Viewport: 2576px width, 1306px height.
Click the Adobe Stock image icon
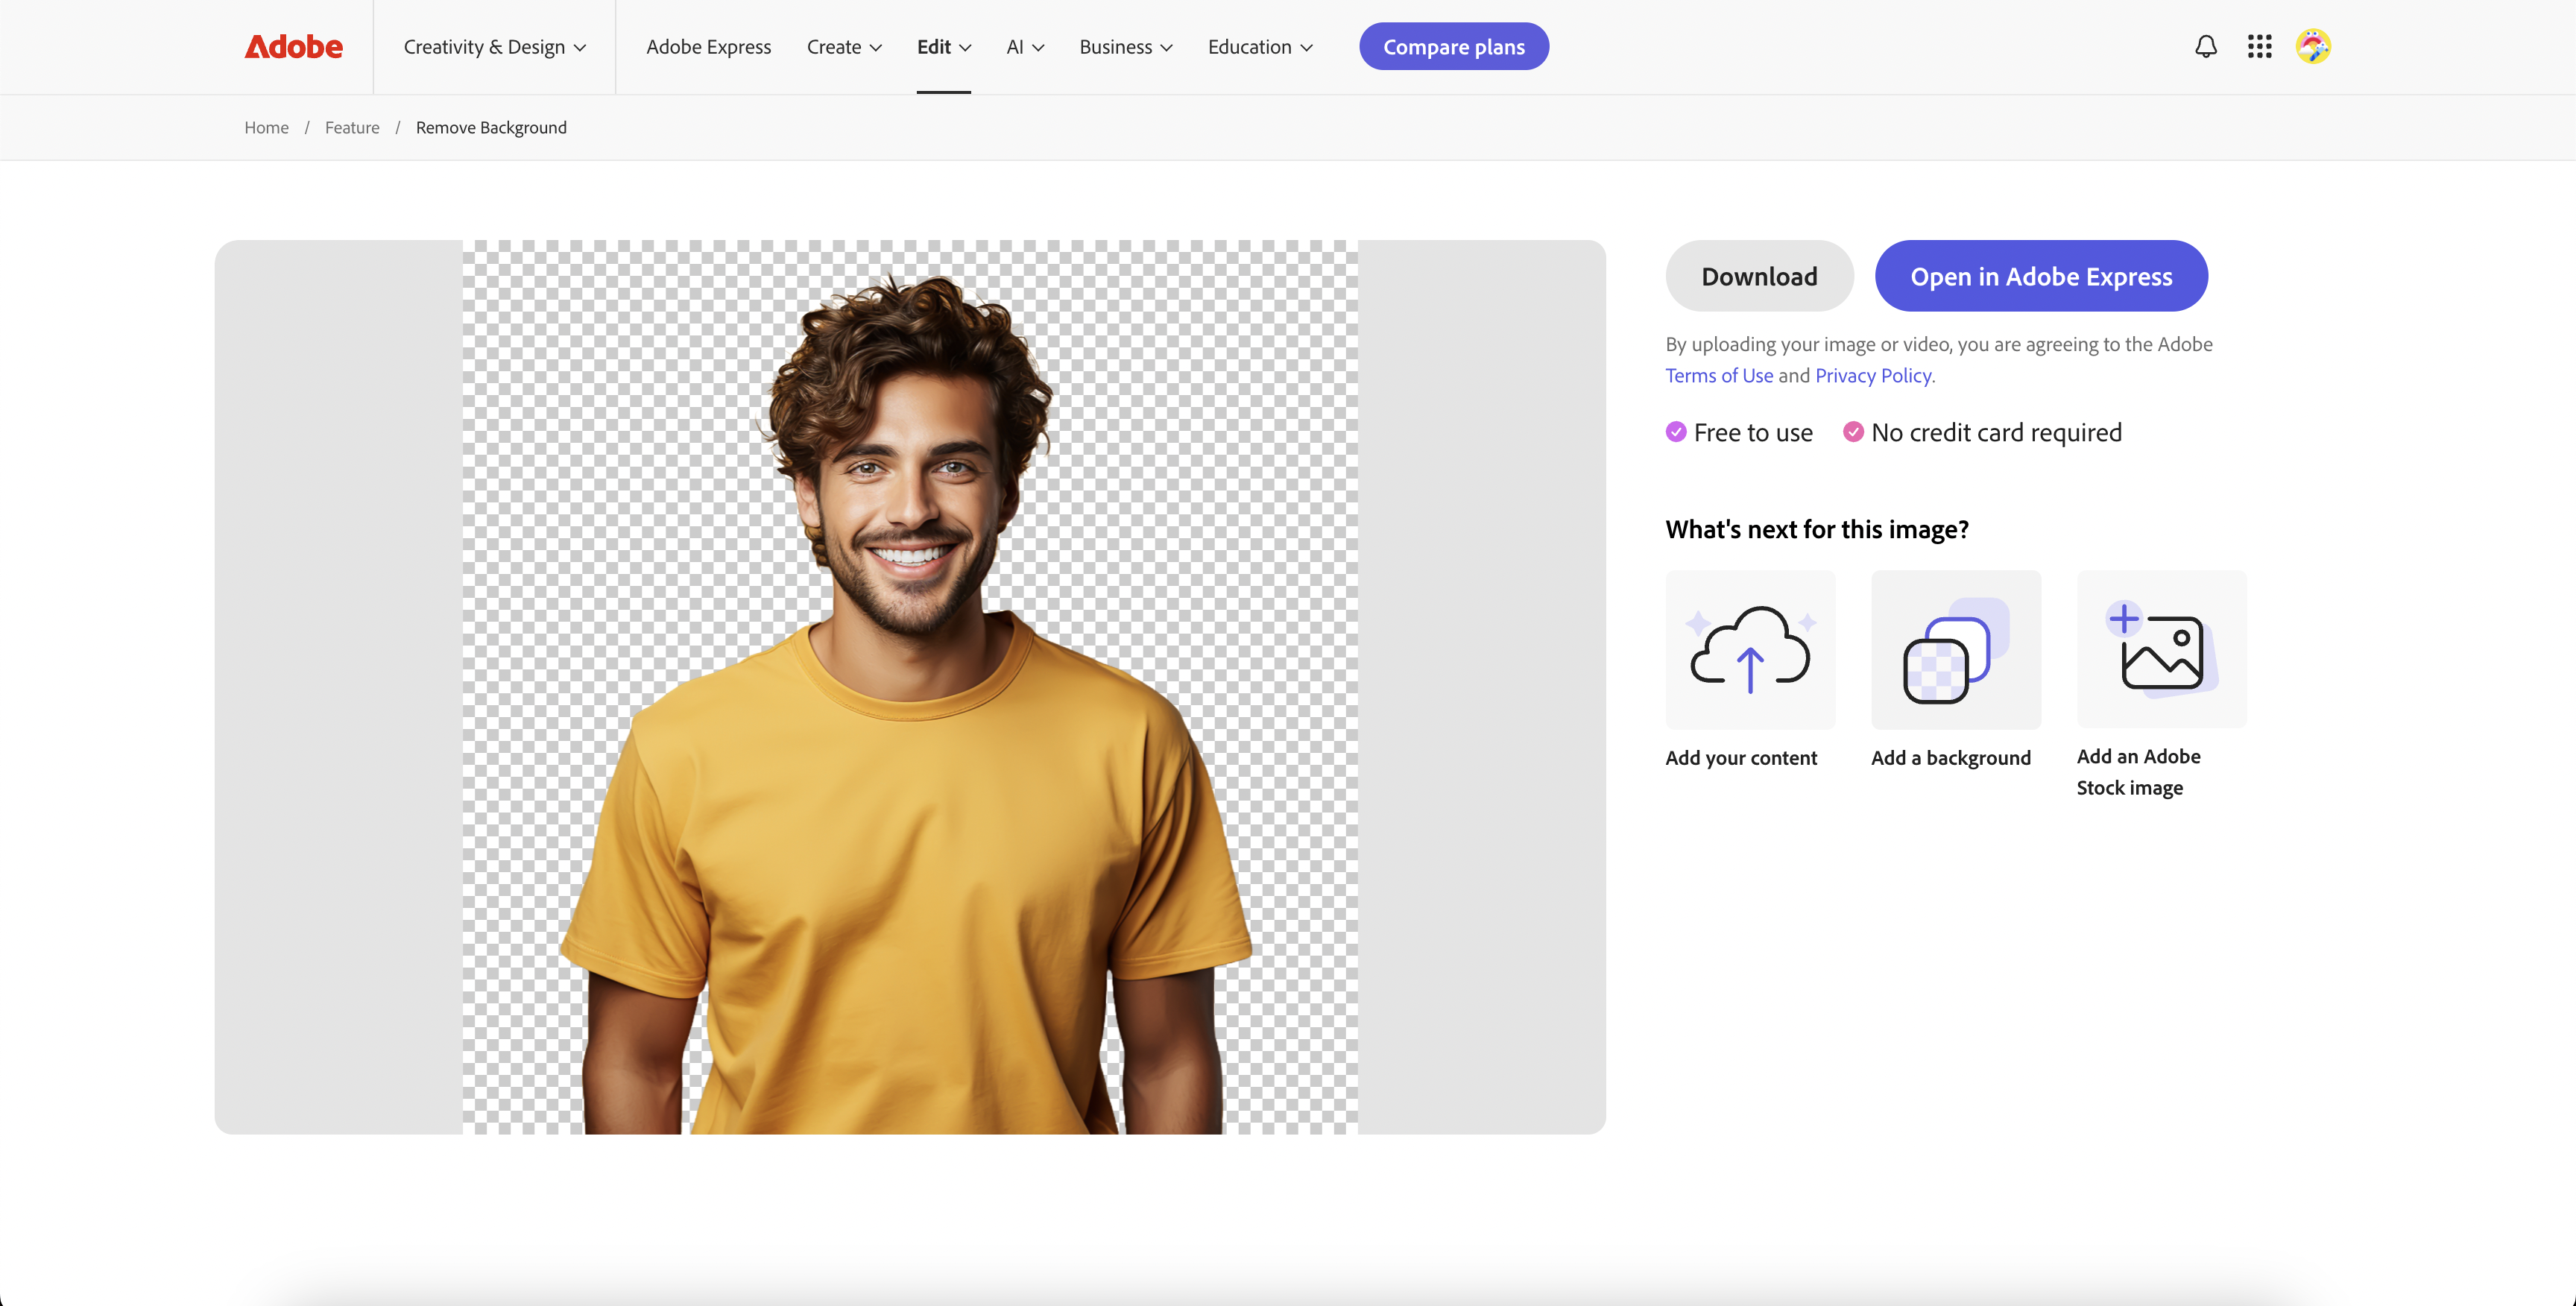point(2160,649)
